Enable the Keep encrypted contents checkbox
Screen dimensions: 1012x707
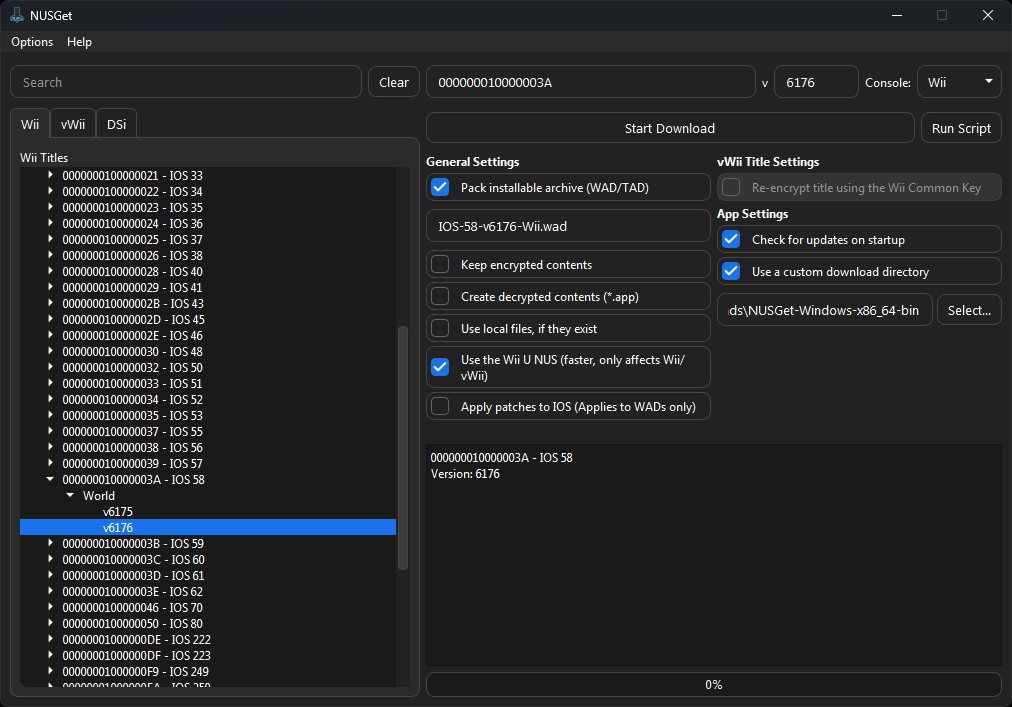pos(440,265)
